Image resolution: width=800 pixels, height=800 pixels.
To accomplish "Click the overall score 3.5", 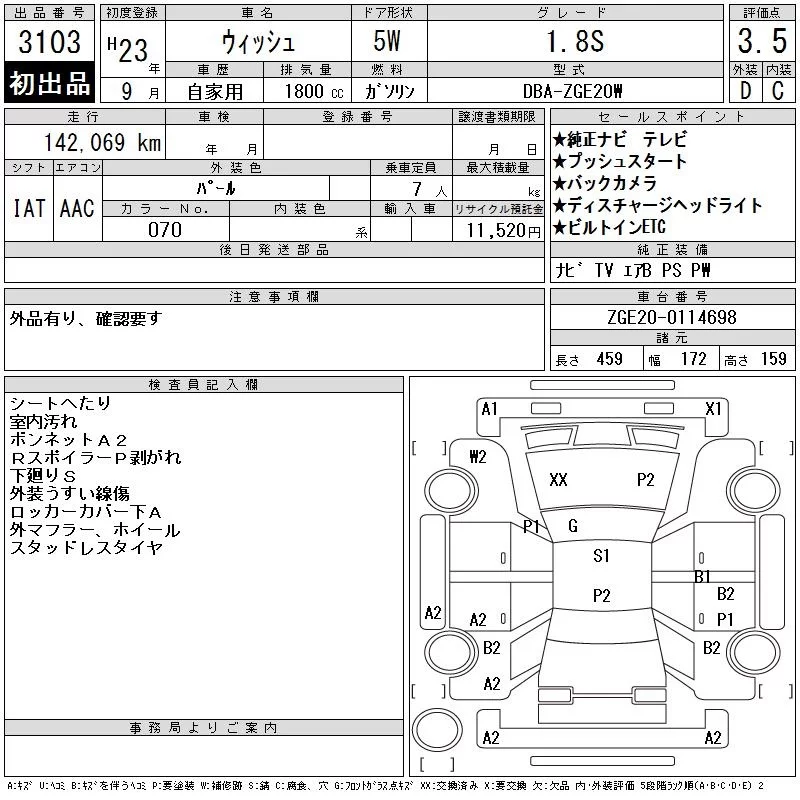I will 762,41.
